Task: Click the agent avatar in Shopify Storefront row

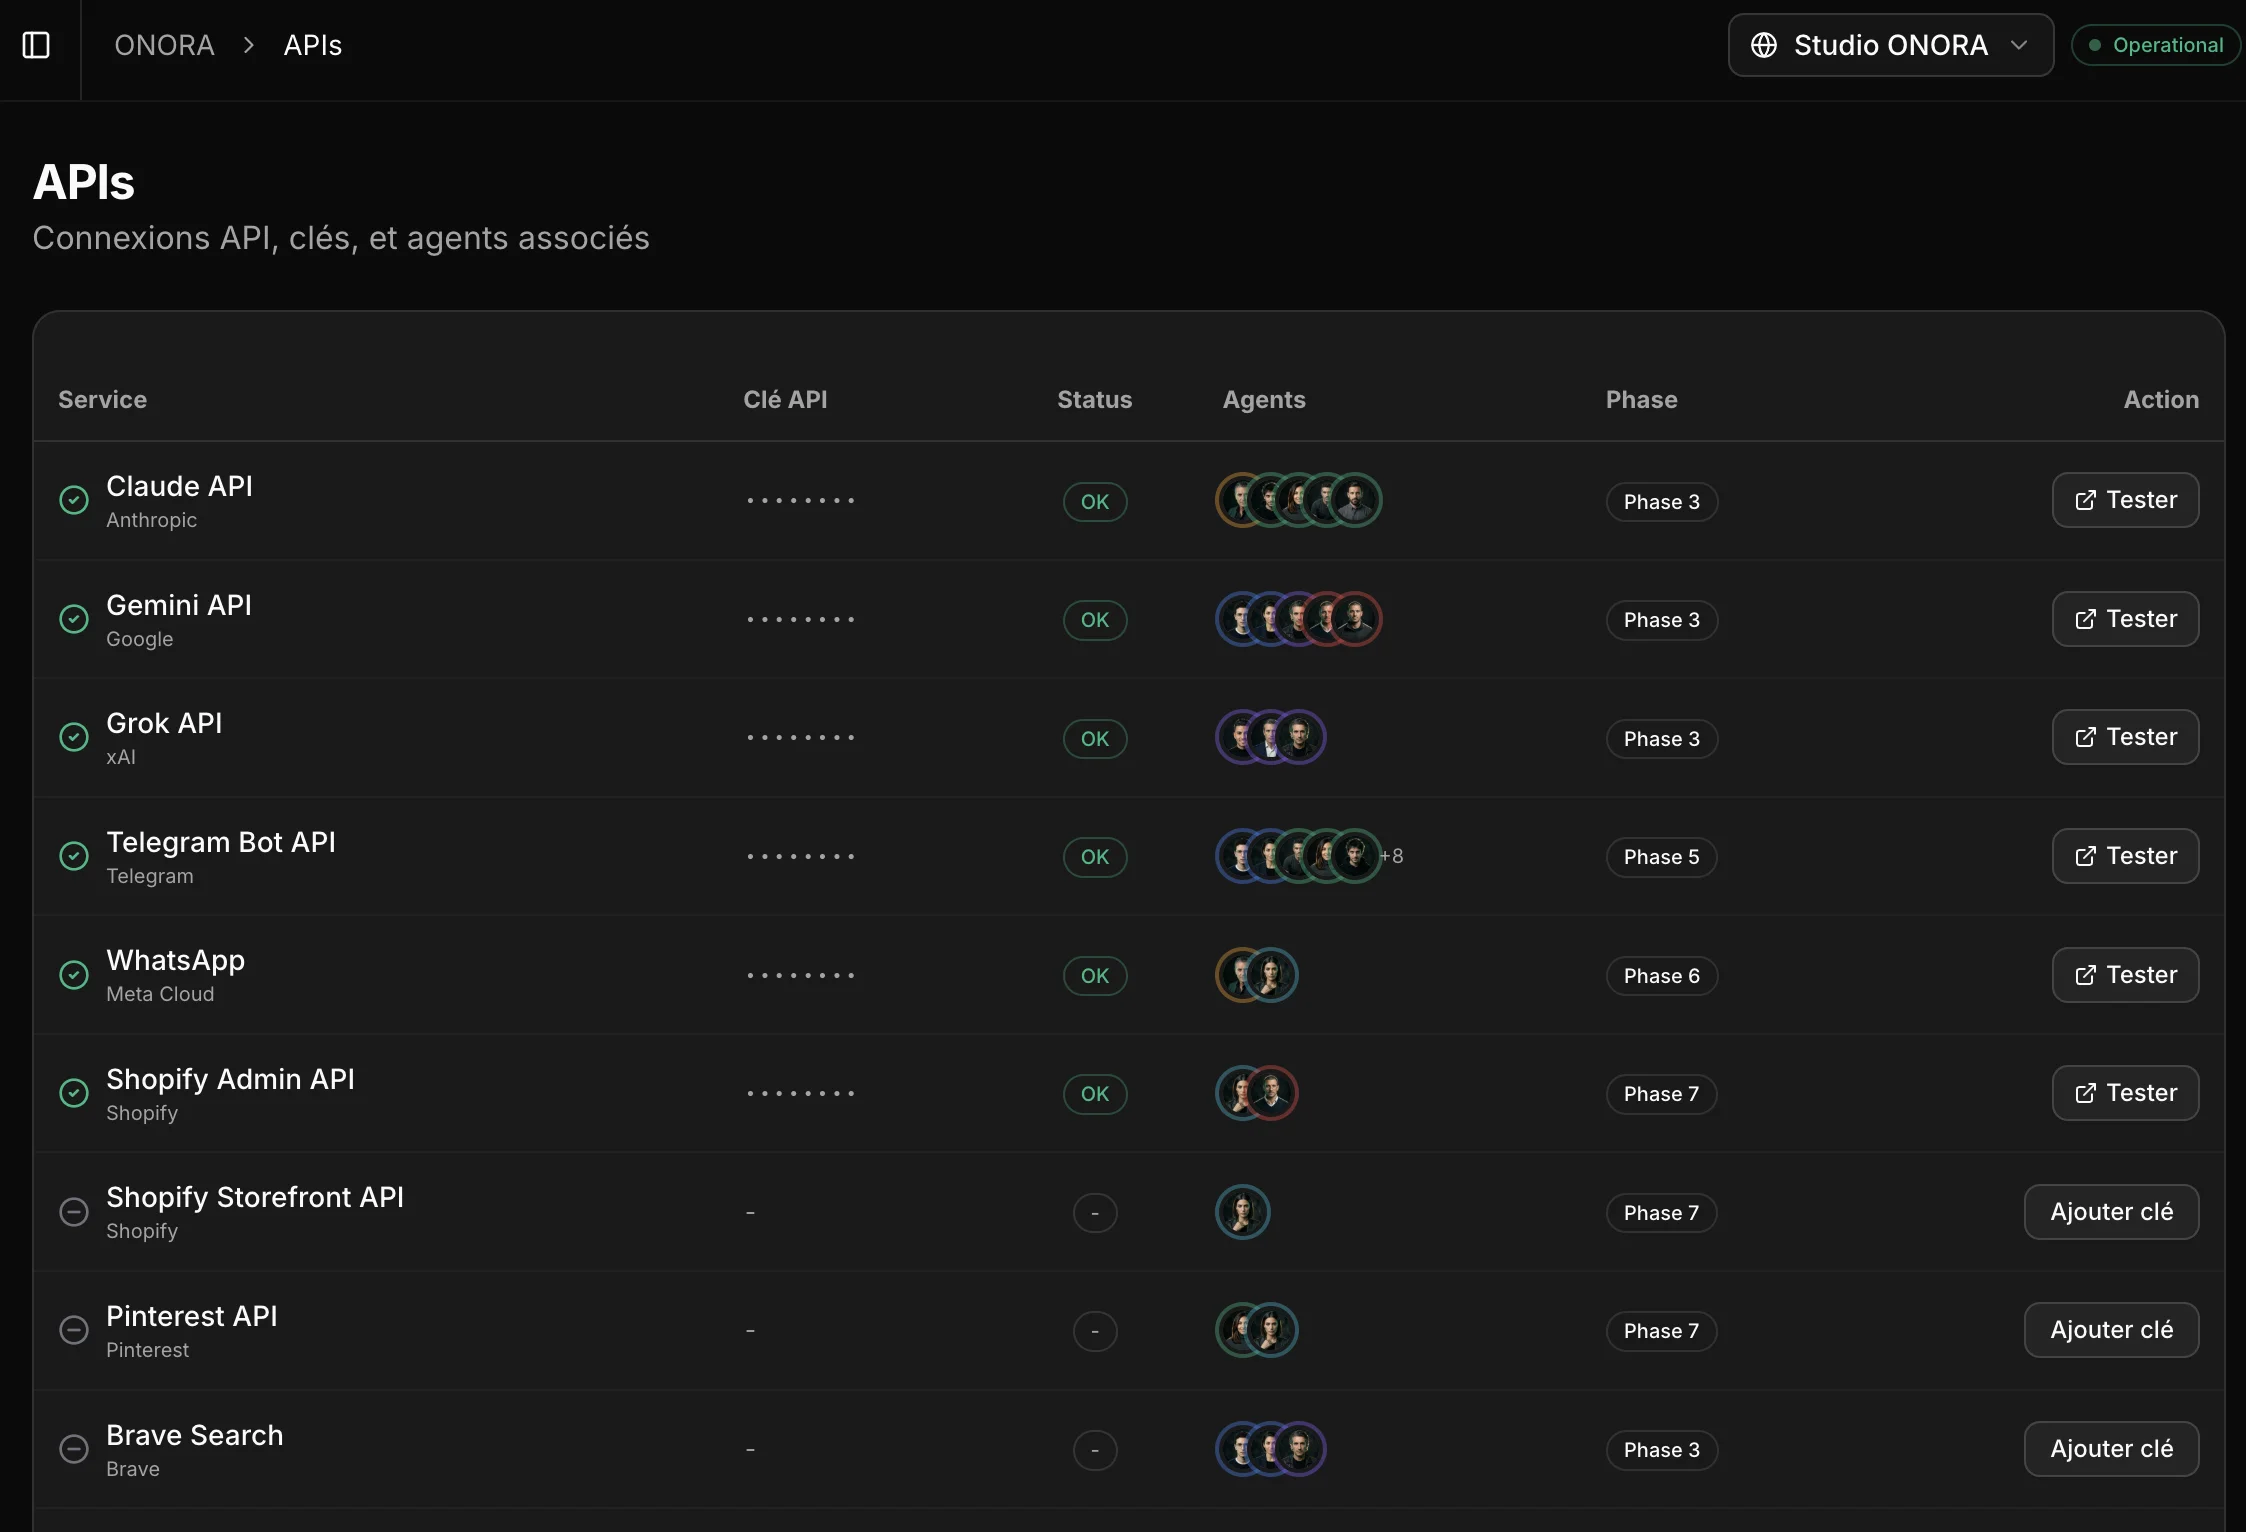Action: click(x=1242, y=1212)
